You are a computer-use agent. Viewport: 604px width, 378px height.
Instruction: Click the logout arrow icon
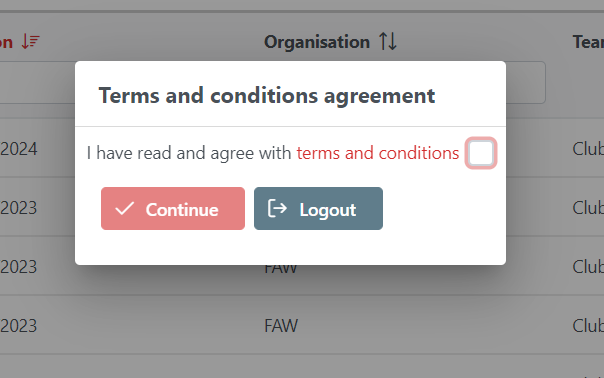point(277,208)
